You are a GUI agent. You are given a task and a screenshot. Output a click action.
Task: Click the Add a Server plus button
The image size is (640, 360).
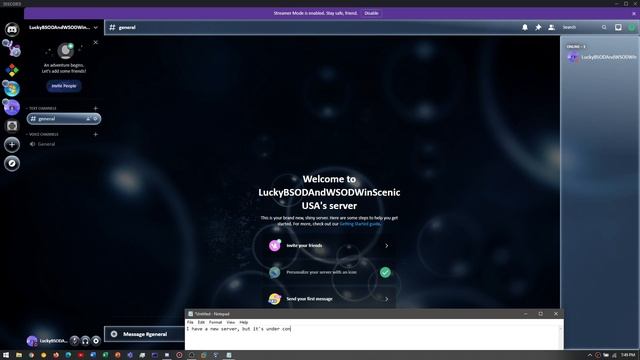(12, 144)
